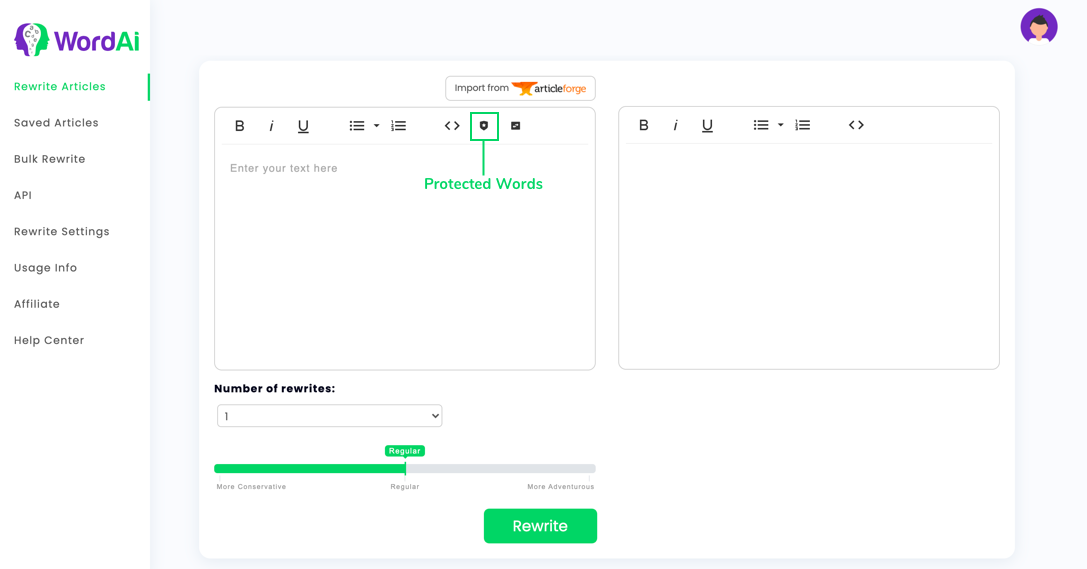This screenshot has width=1087, height=569.
Task: Open the Protected Words shield icon
Action: (484, 126)
